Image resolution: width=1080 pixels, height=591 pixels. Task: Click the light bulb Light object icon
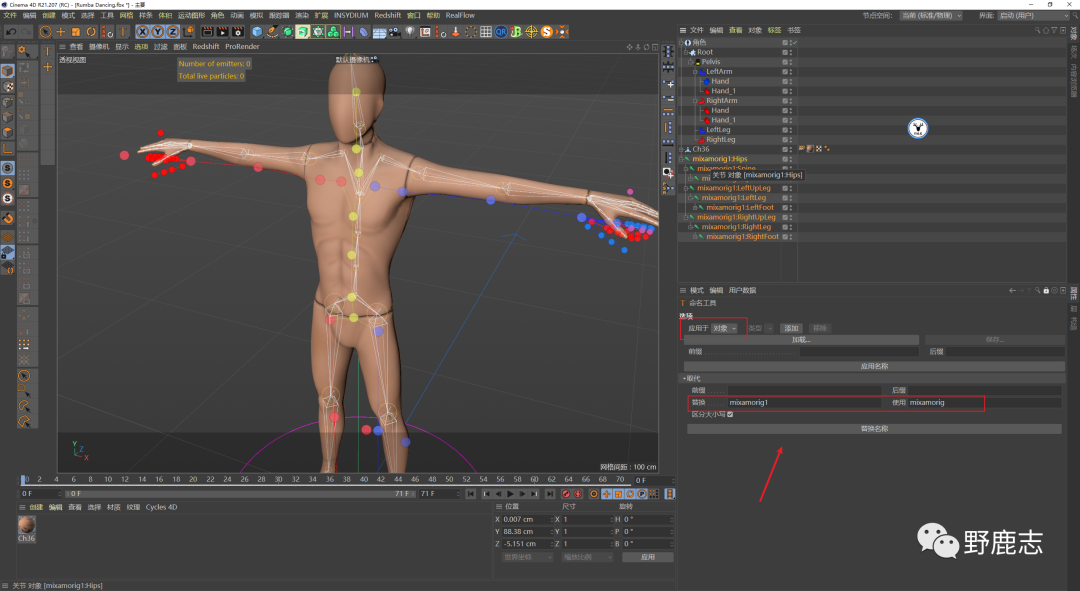pos(408,32)
